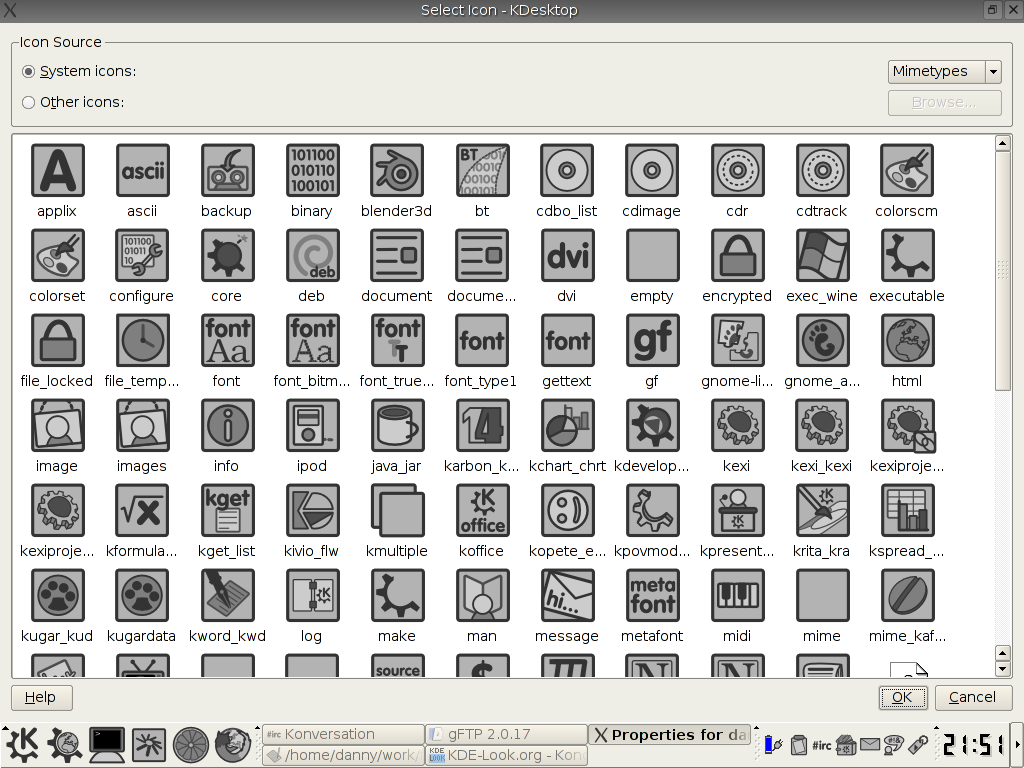
Task: Choose the html globe icon
Action: (907, 340)
